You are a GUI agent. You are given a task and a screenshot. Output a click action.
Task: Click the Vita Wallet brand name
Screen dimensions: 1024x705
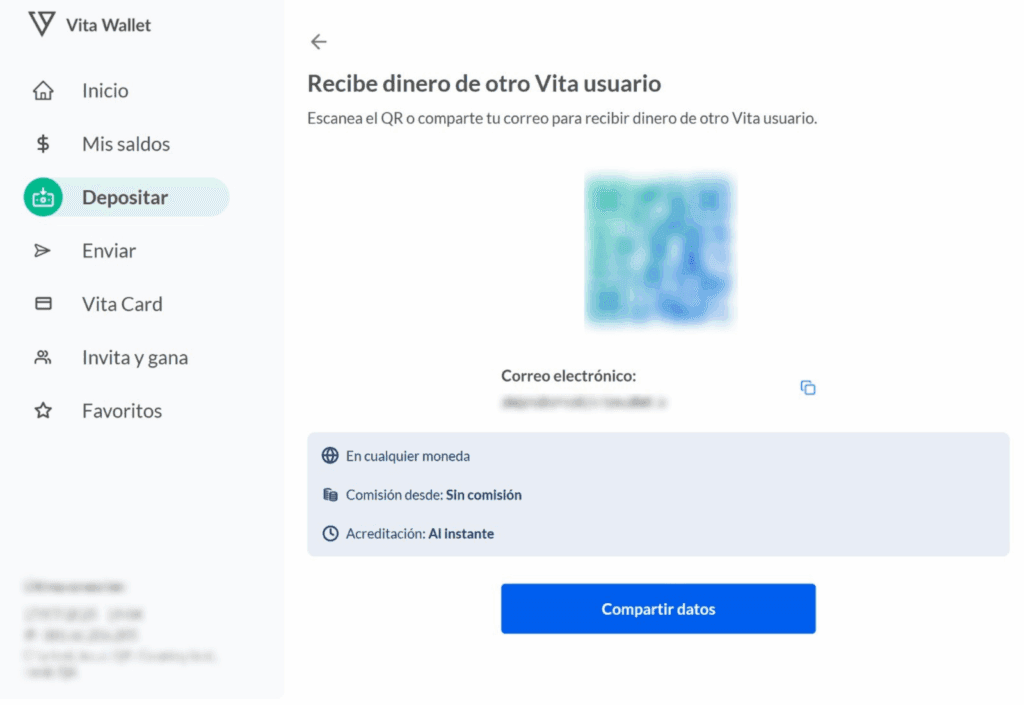108,25
